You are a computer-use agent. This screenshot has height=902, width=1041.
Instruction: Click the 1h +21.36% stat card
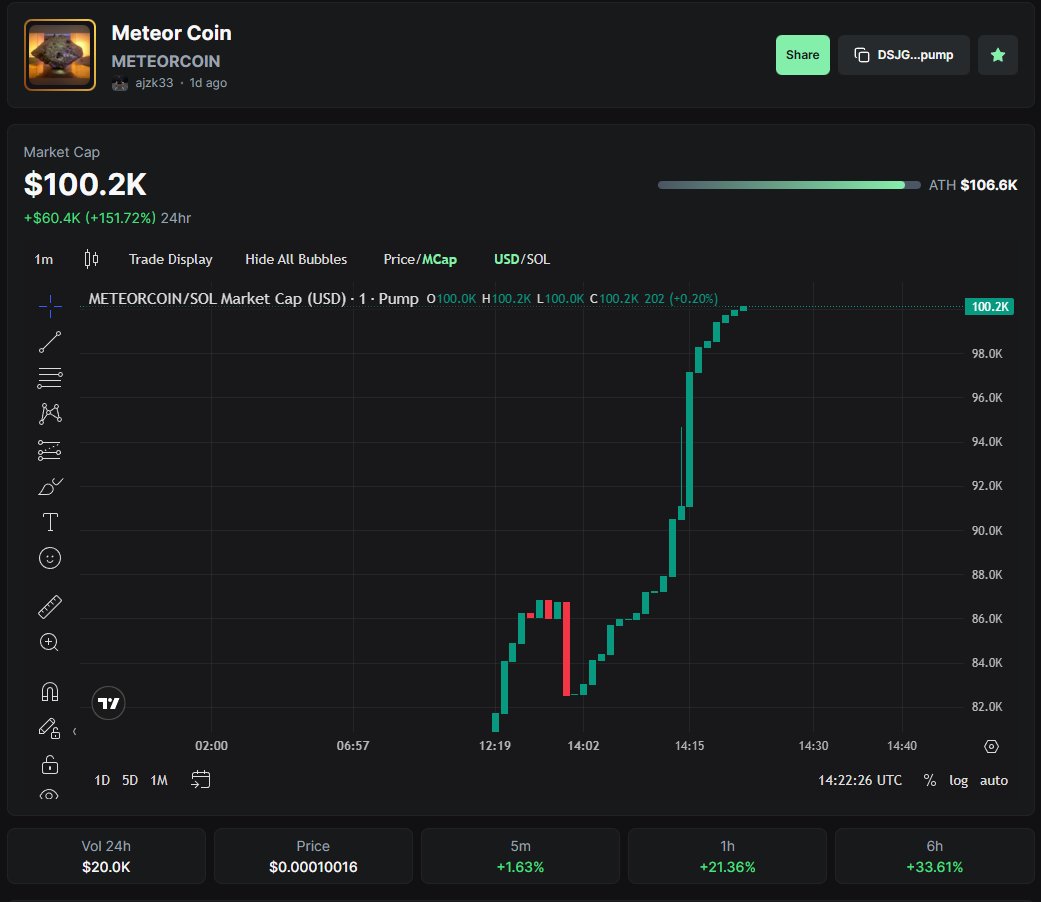pyautogui.click(x=728, y=856)
